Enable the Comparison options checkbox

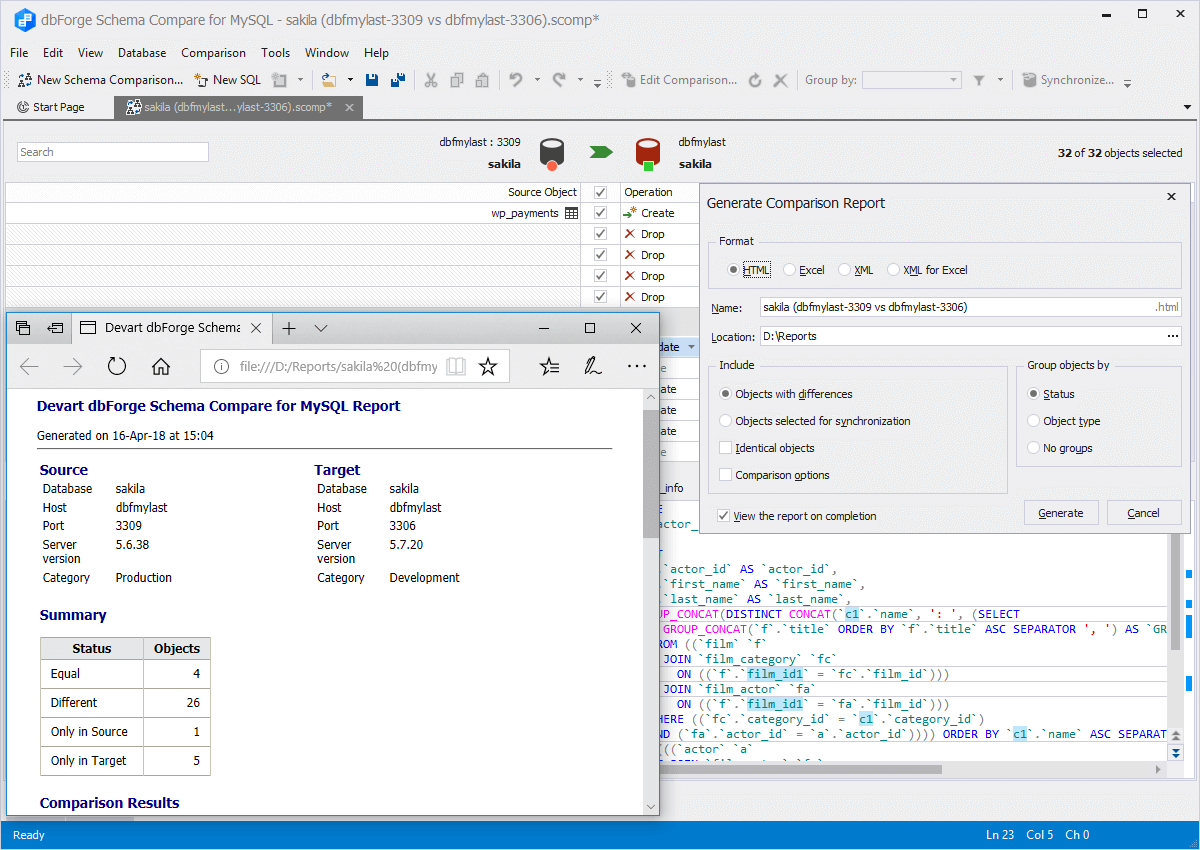(x=727, y=475)
